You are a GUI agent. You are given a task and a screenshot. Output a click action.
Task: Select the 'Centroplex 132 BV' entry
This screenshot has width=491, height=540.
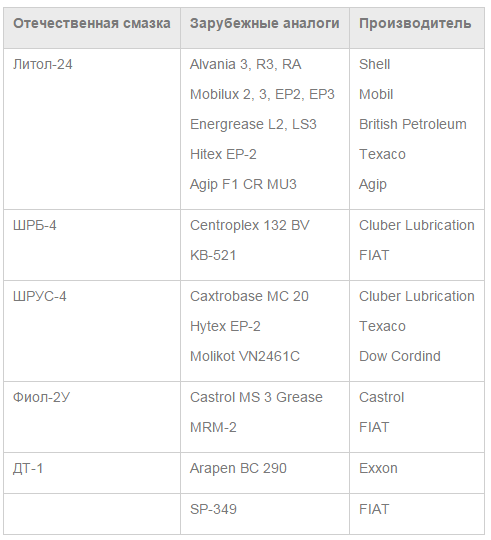(x=250, y=226)
